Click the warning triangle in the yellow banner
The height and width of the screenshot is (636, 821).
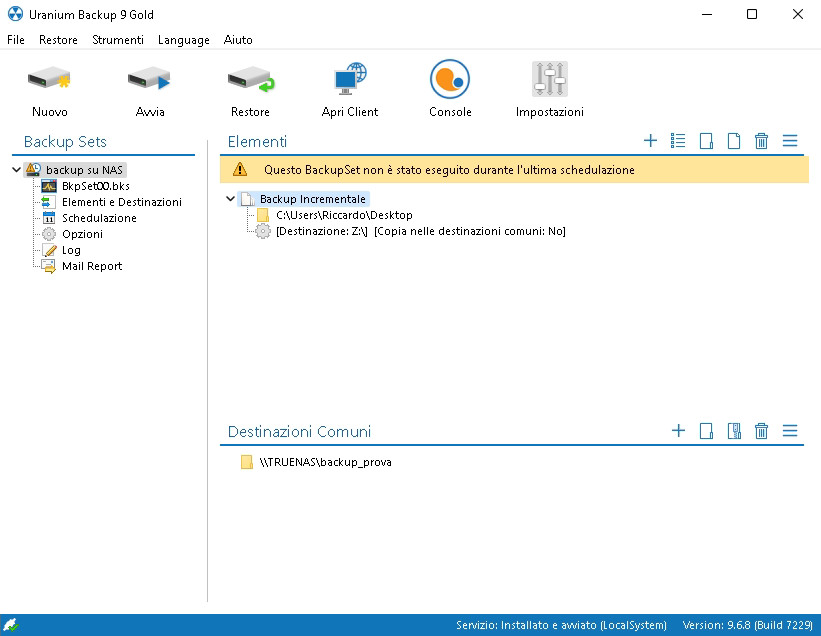(240, 169)
